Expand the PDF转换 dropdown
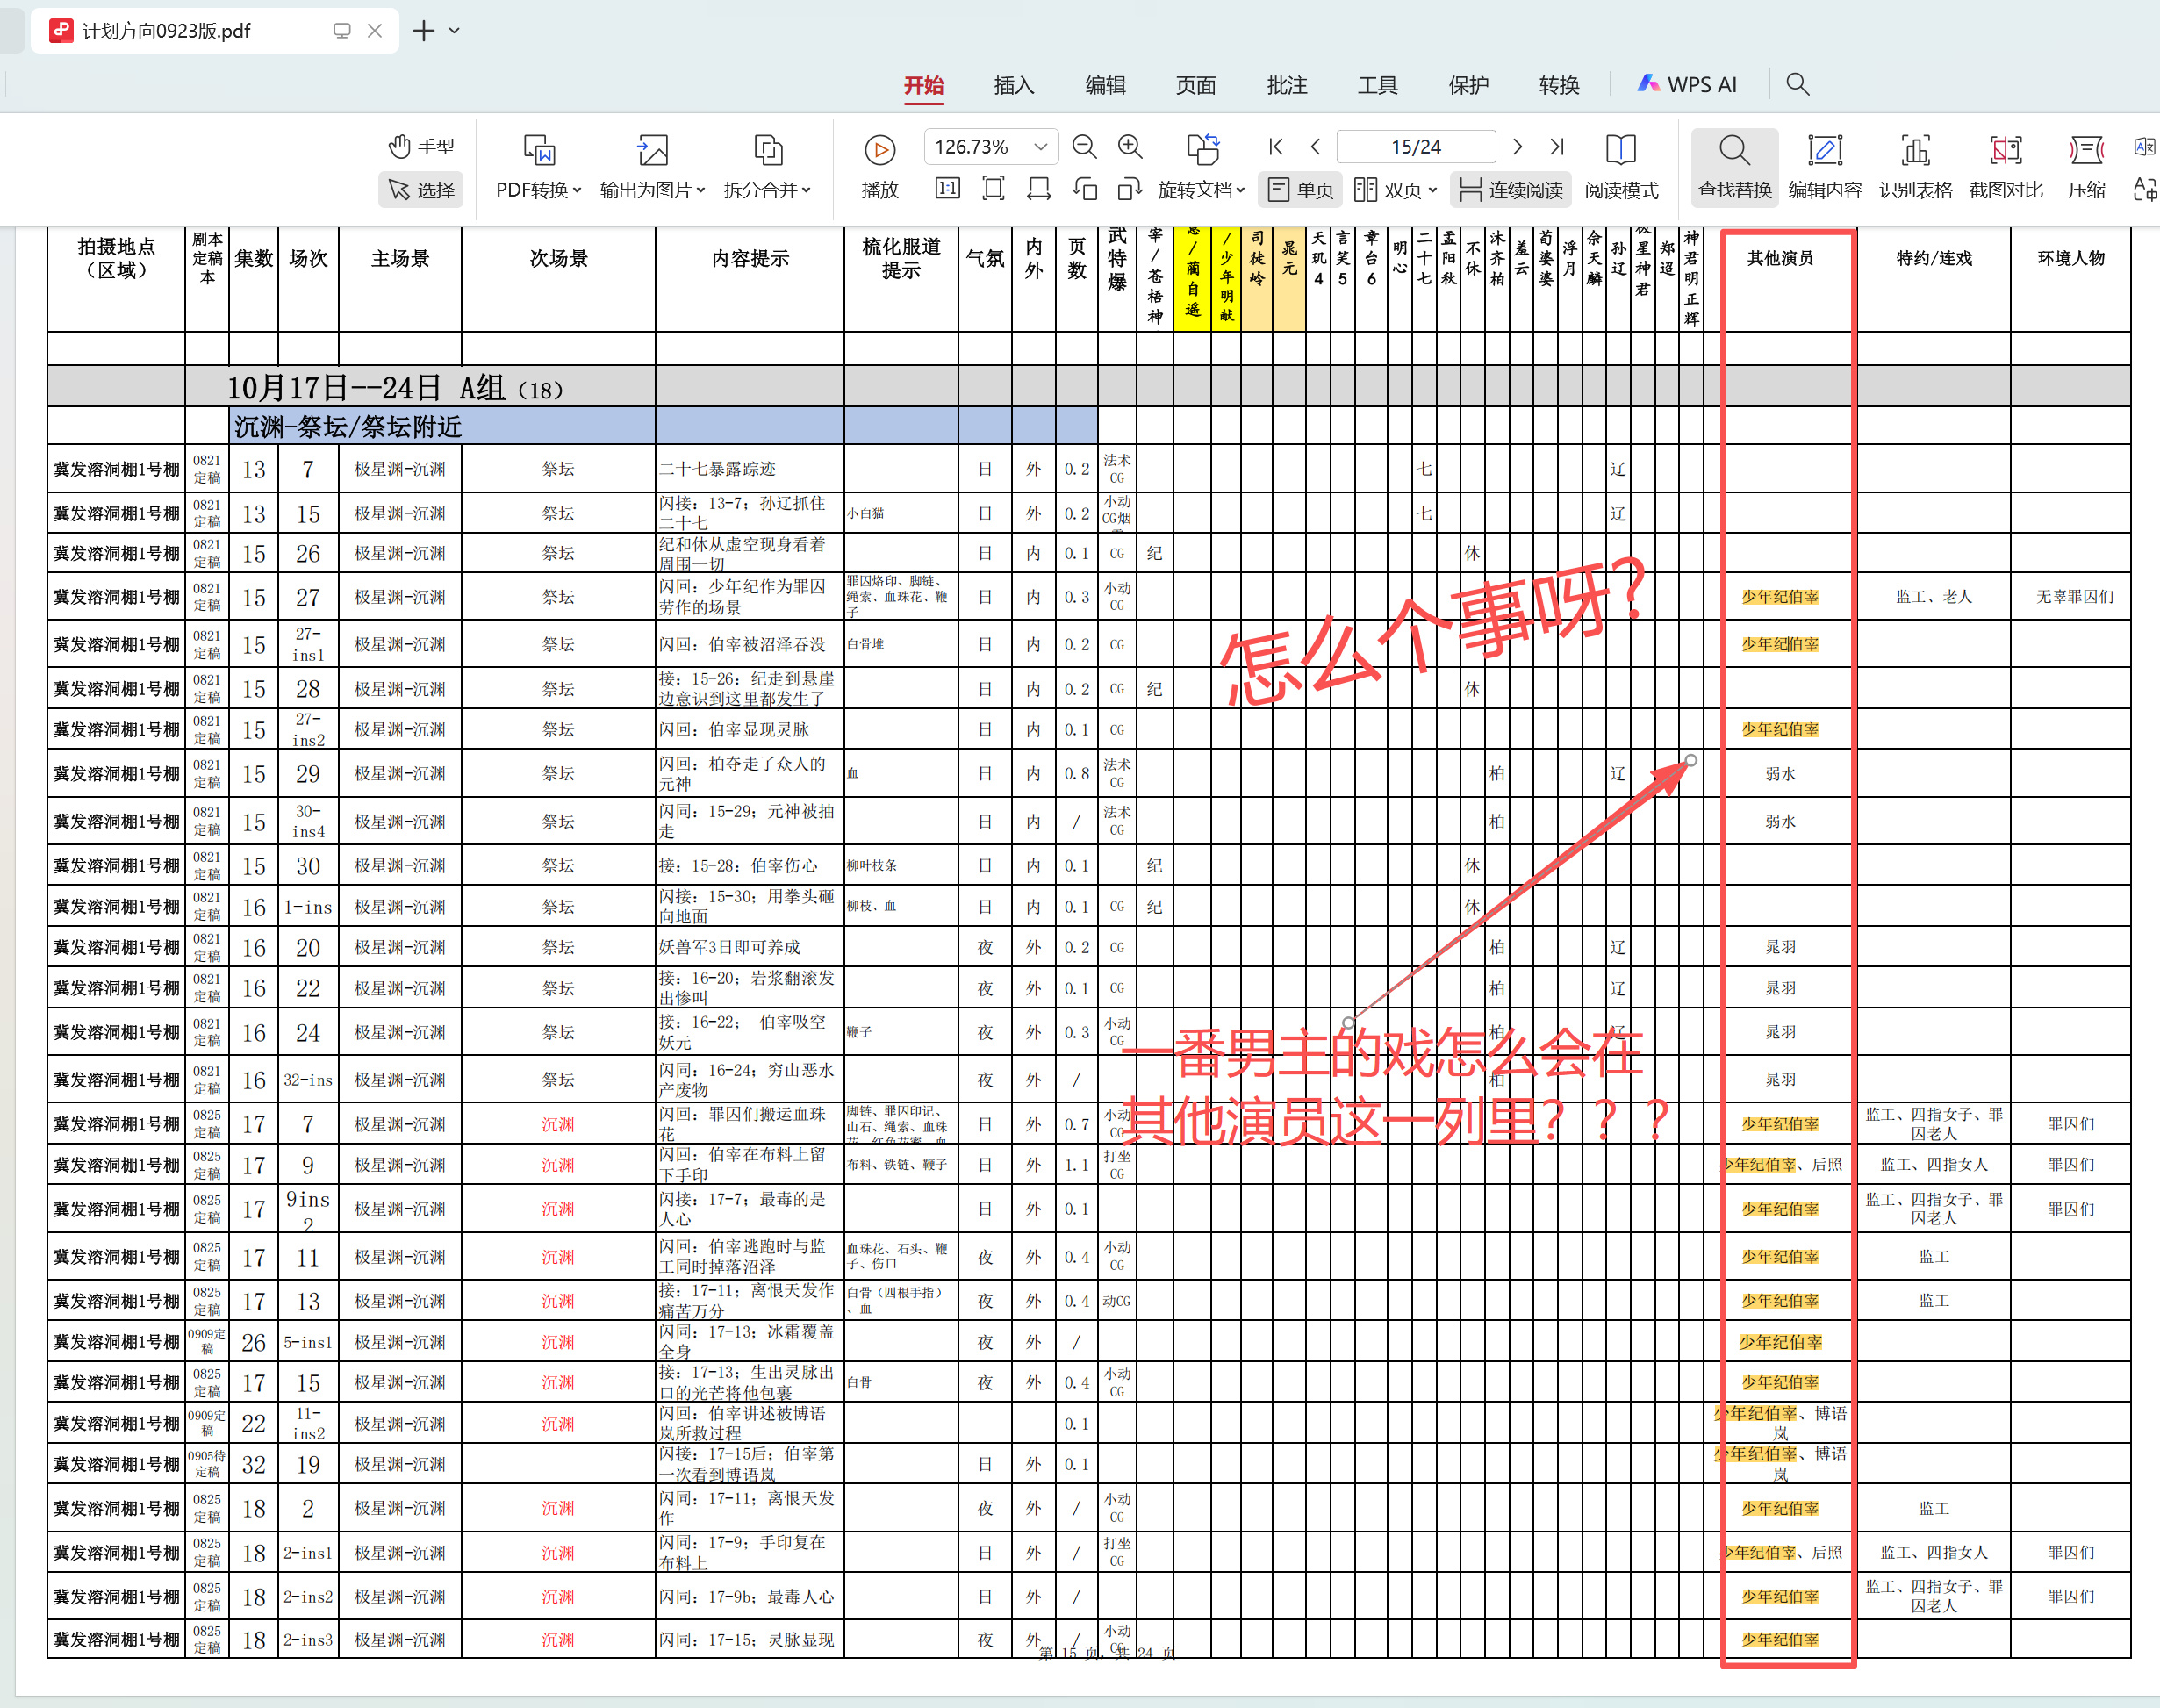This screenshot has height=1708, width=2160. tap(538, 190)
